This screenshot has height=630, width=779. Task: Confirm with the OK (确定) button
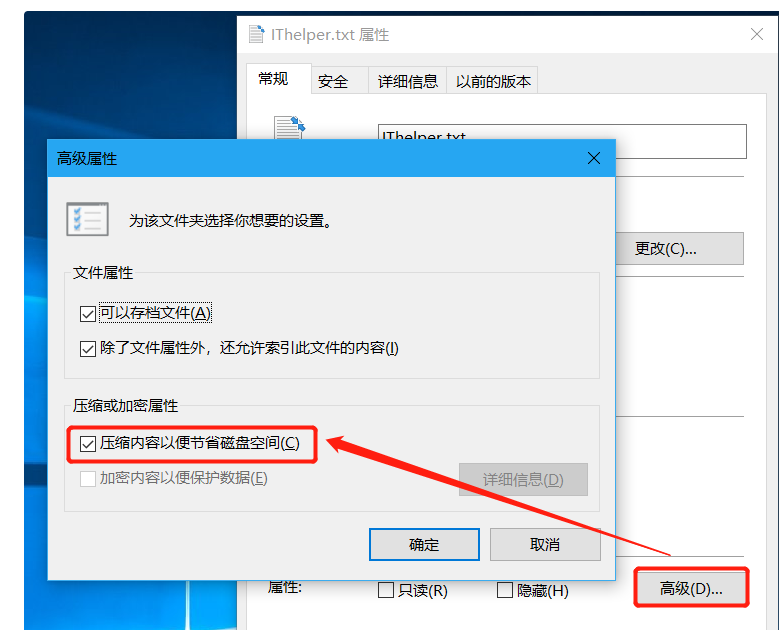click(x=424, y=545)
